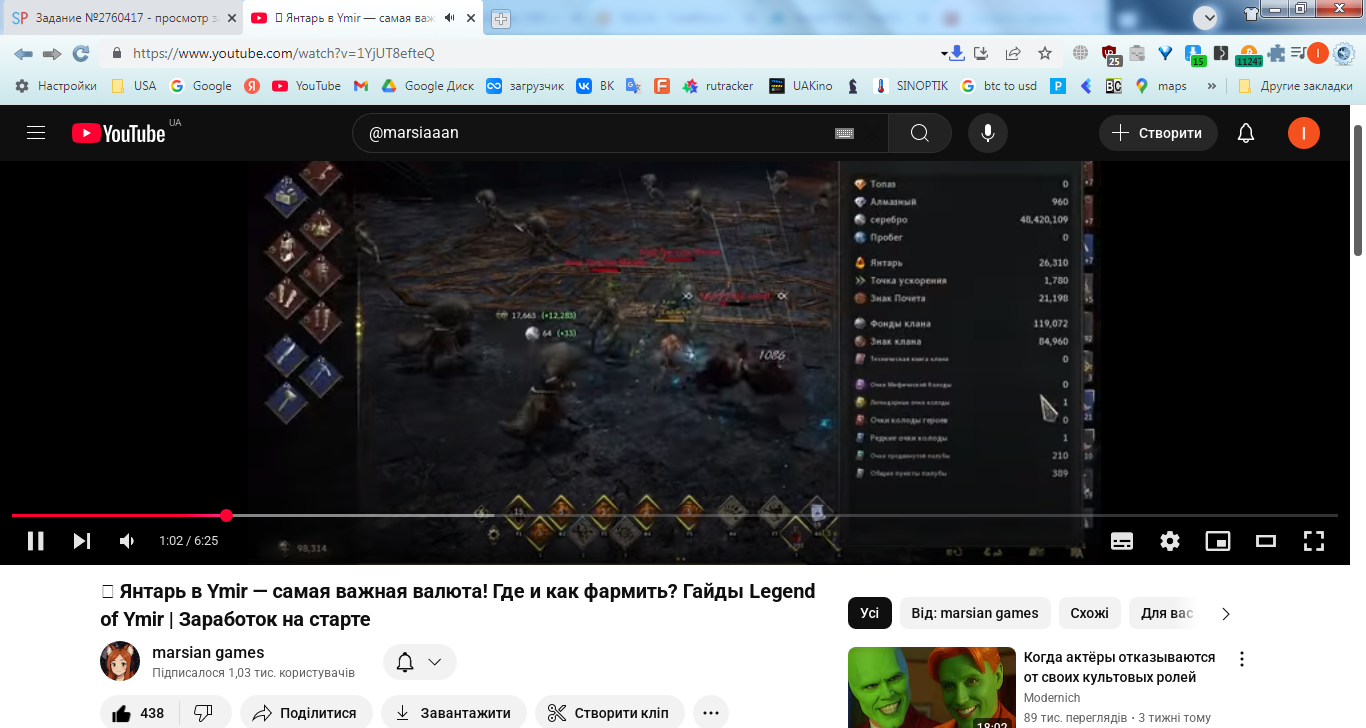Go back in browser history
Screen dimensions: 1366x728
click(23, 53)
